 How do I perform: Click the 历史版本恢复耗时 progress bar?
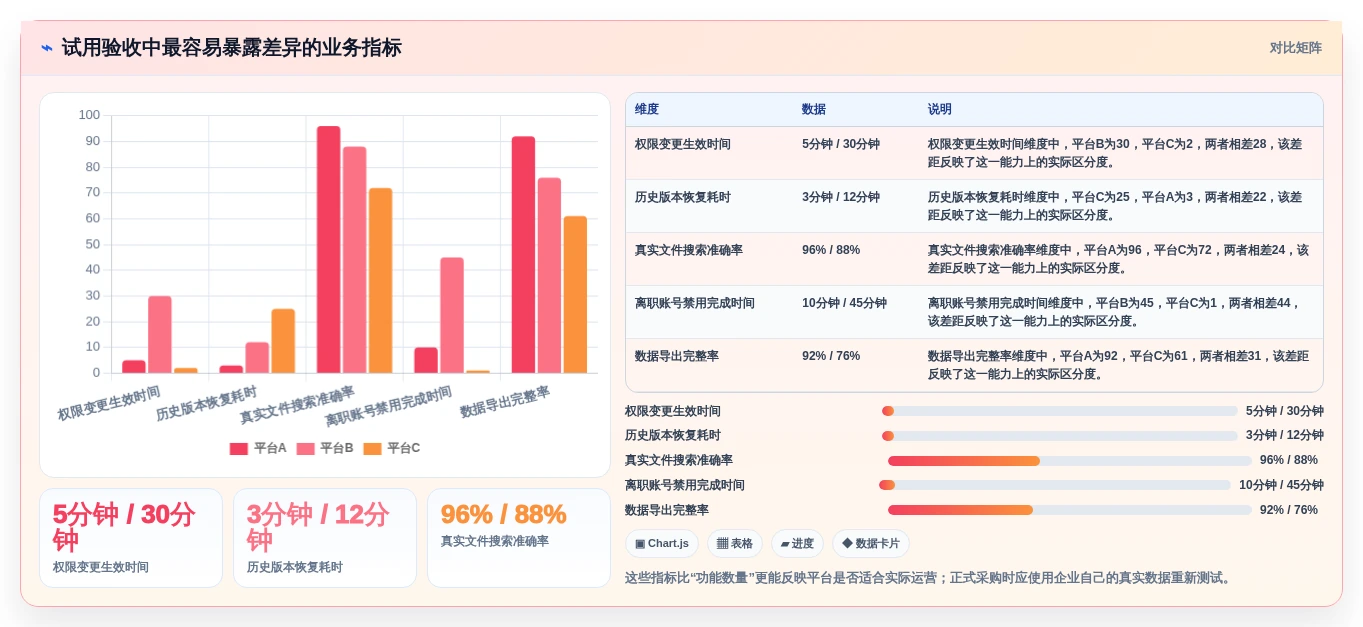1060,436
